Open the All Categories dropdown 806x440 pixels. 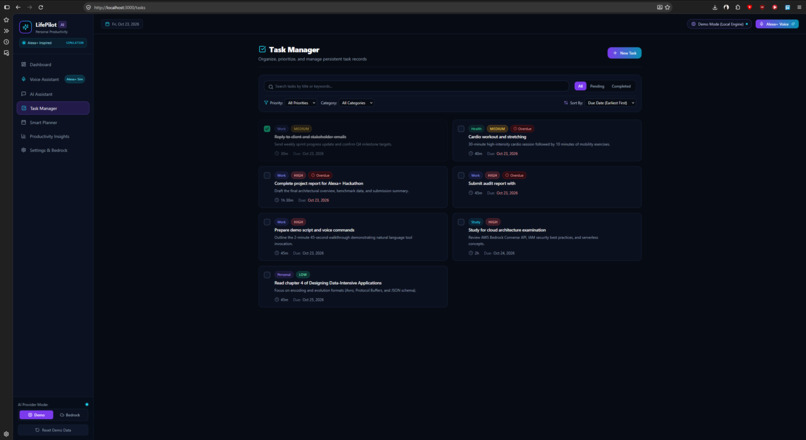(x=357, y=103)
